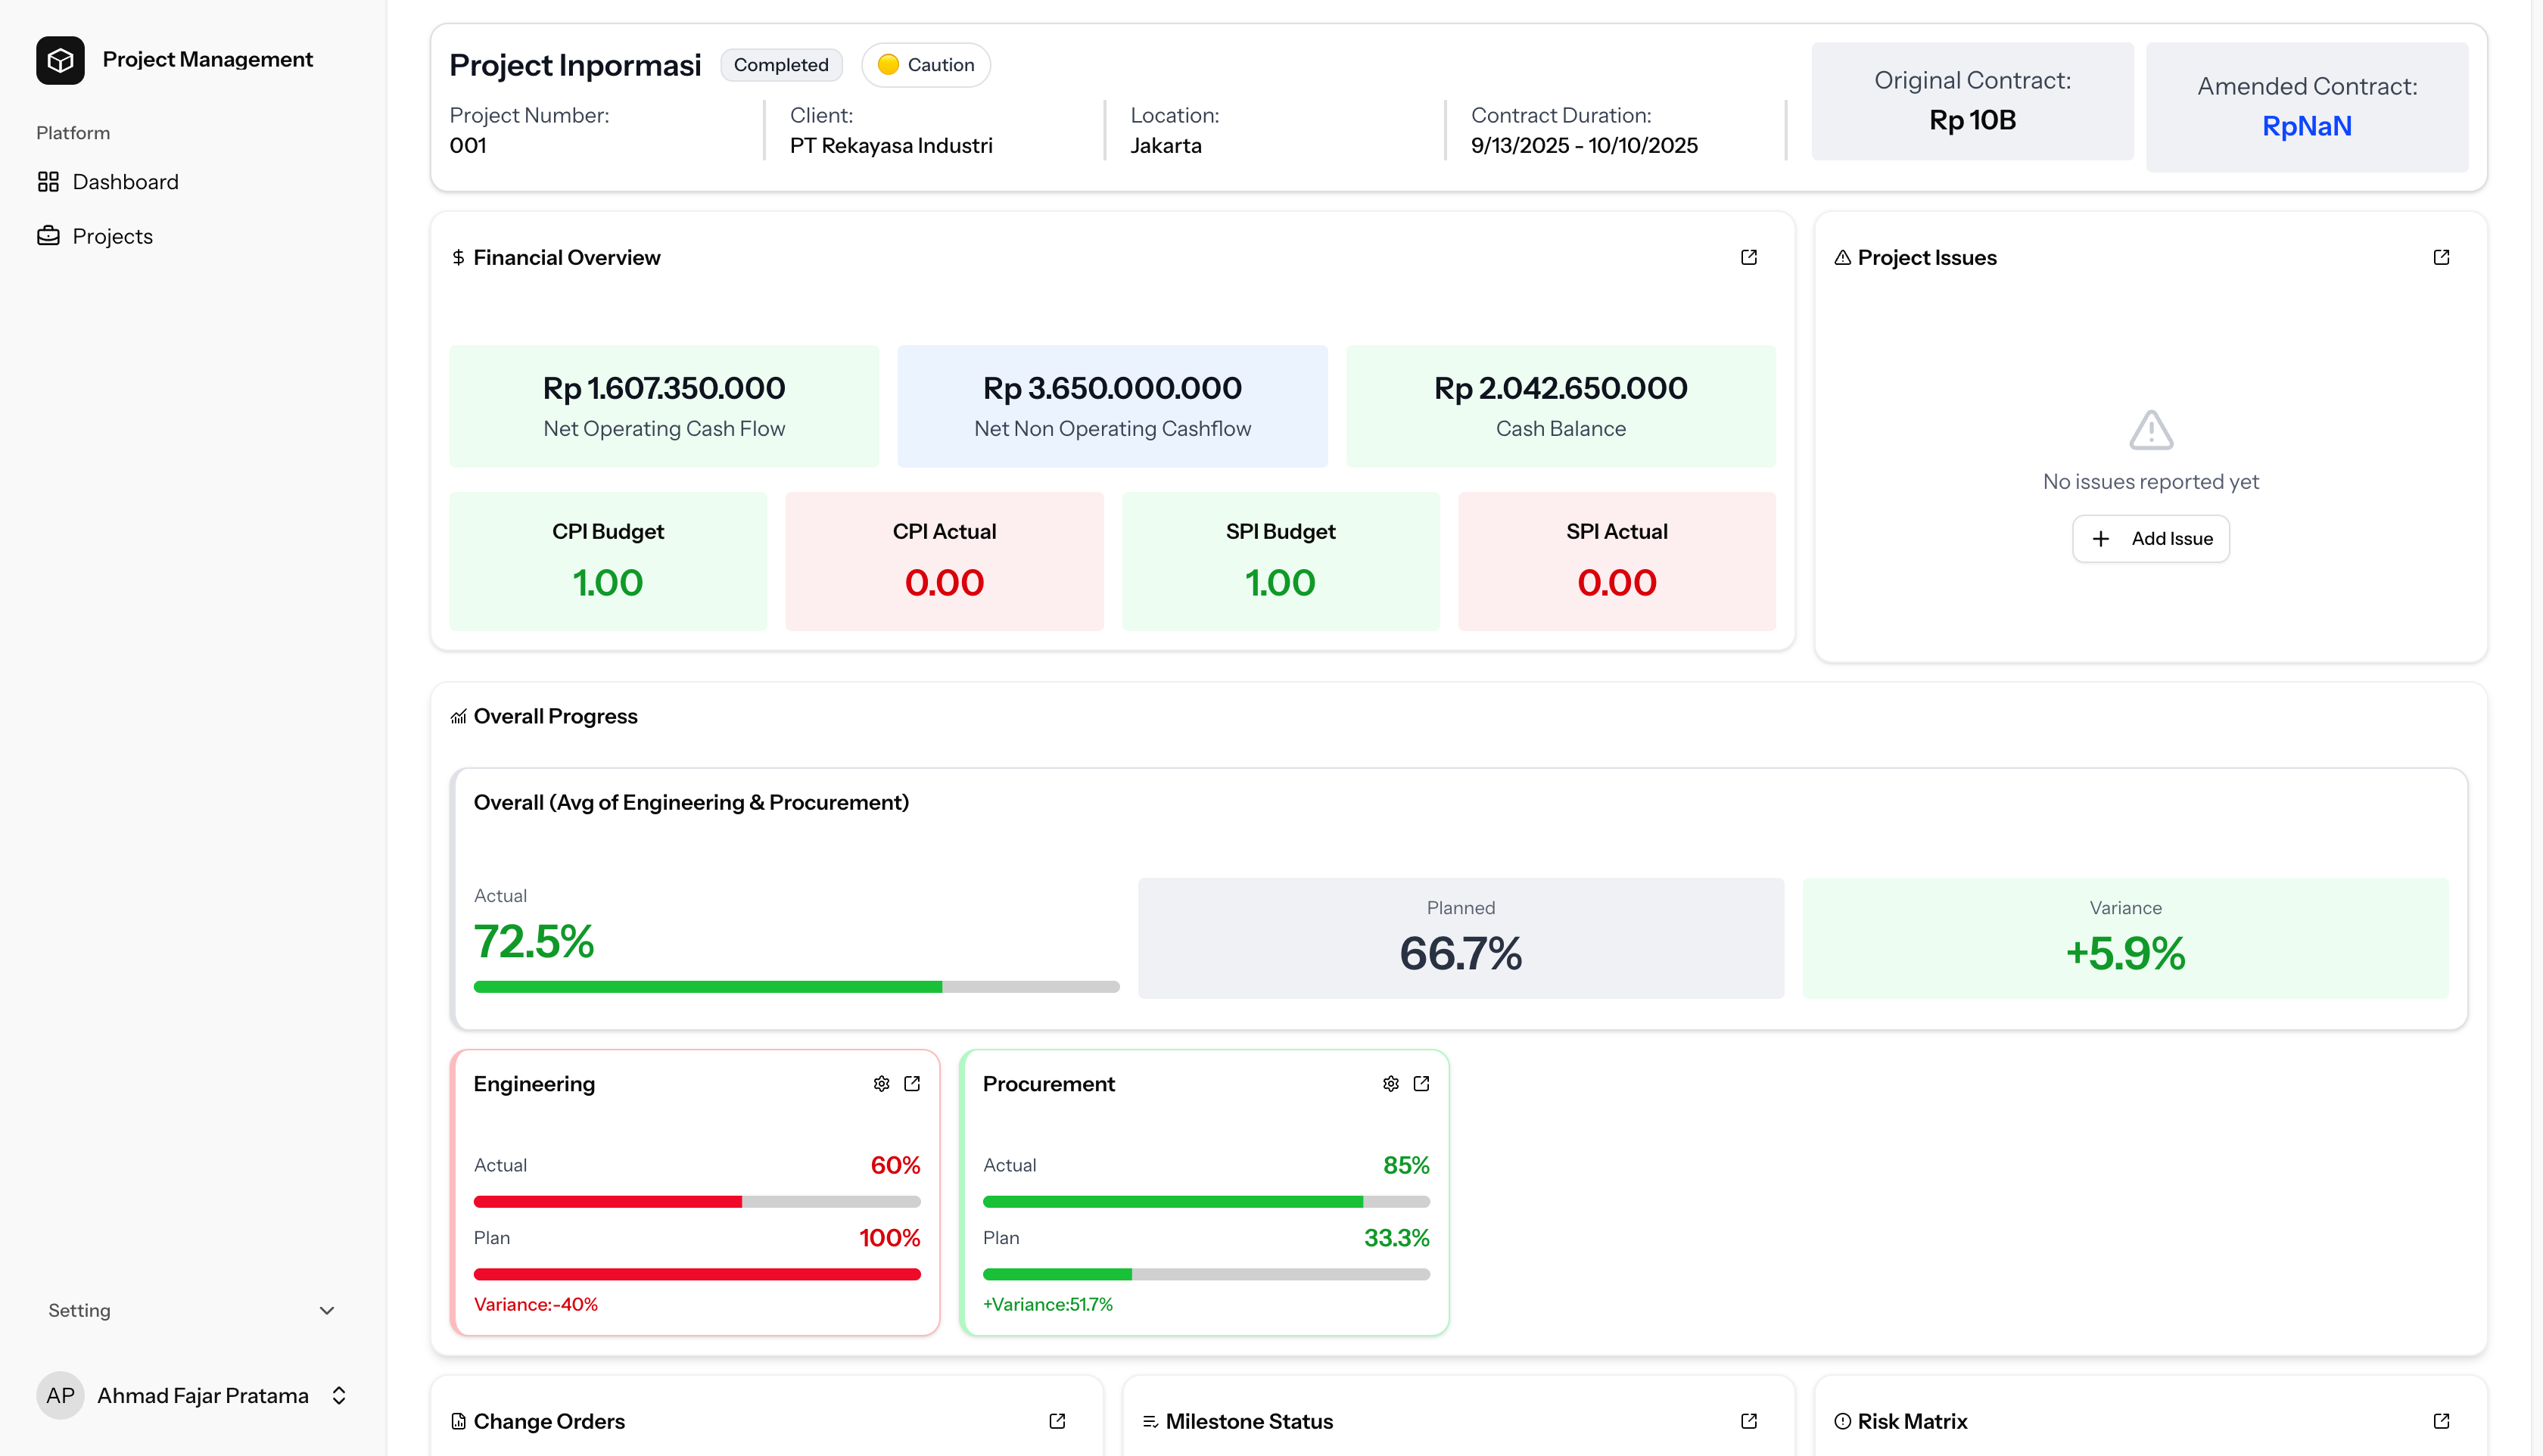Click the AP avatar at bottom left
Image resolution: width=2543 pixels, height=1456 pixels.
click(60, 1395)
